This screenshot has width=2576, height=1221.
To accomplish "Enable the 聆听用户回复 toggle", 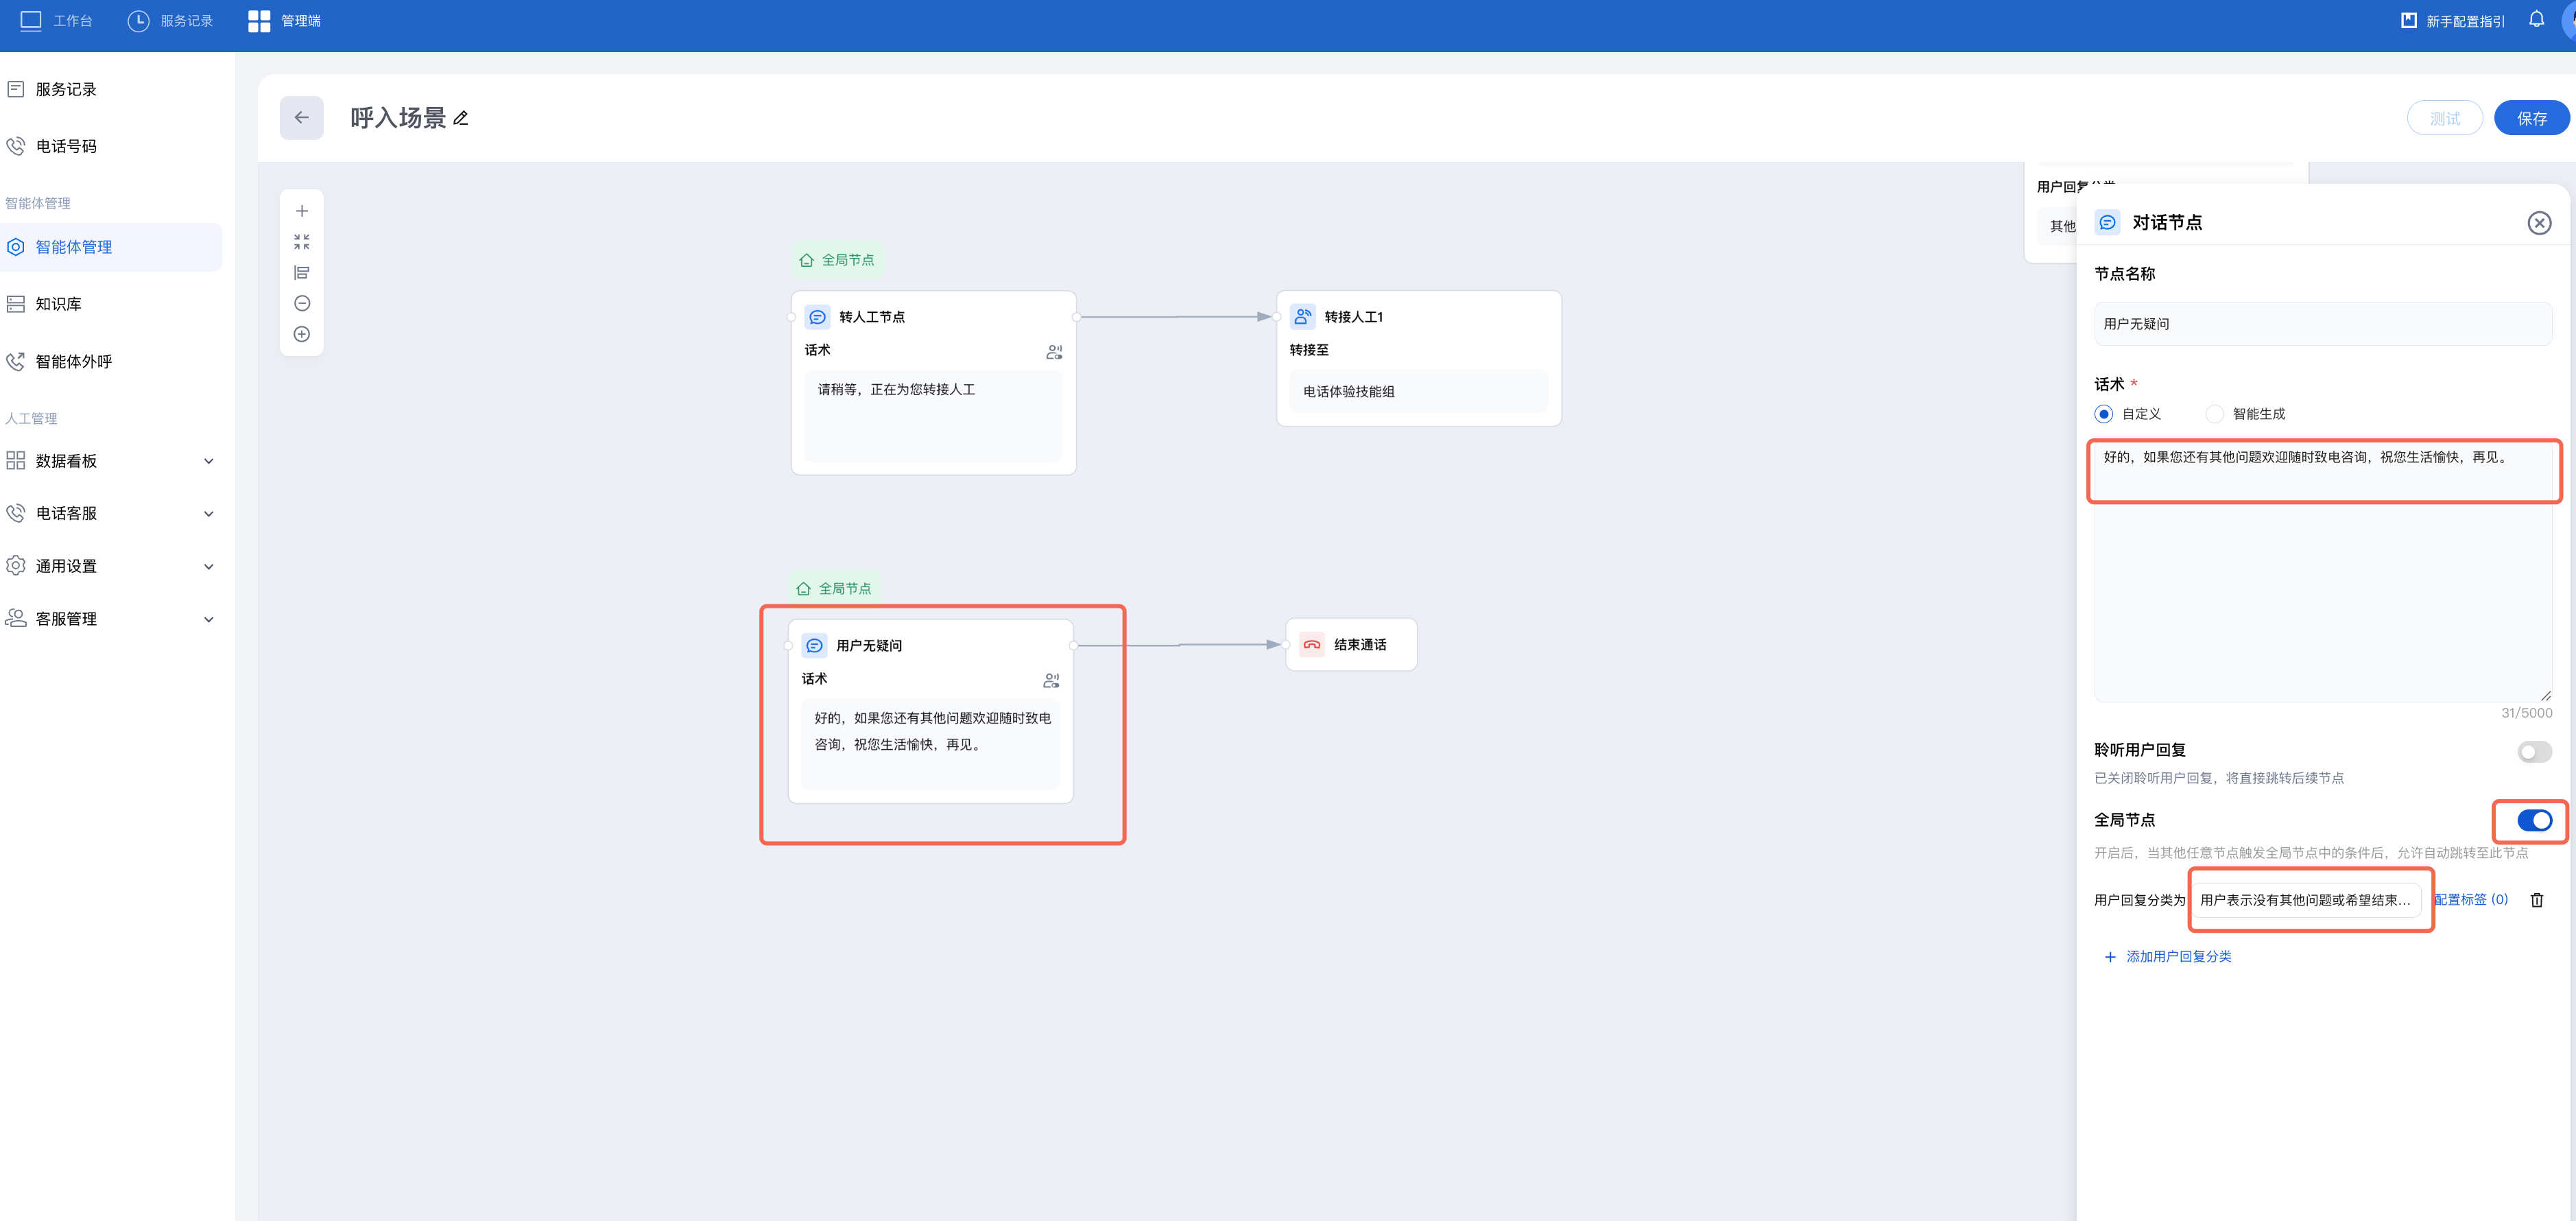I will click(2534, 751).
